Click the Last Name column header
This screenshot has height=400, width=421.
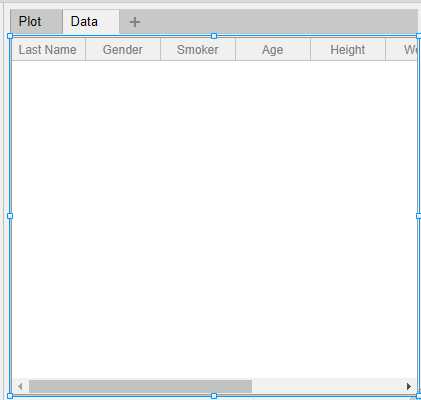(48, 50)
